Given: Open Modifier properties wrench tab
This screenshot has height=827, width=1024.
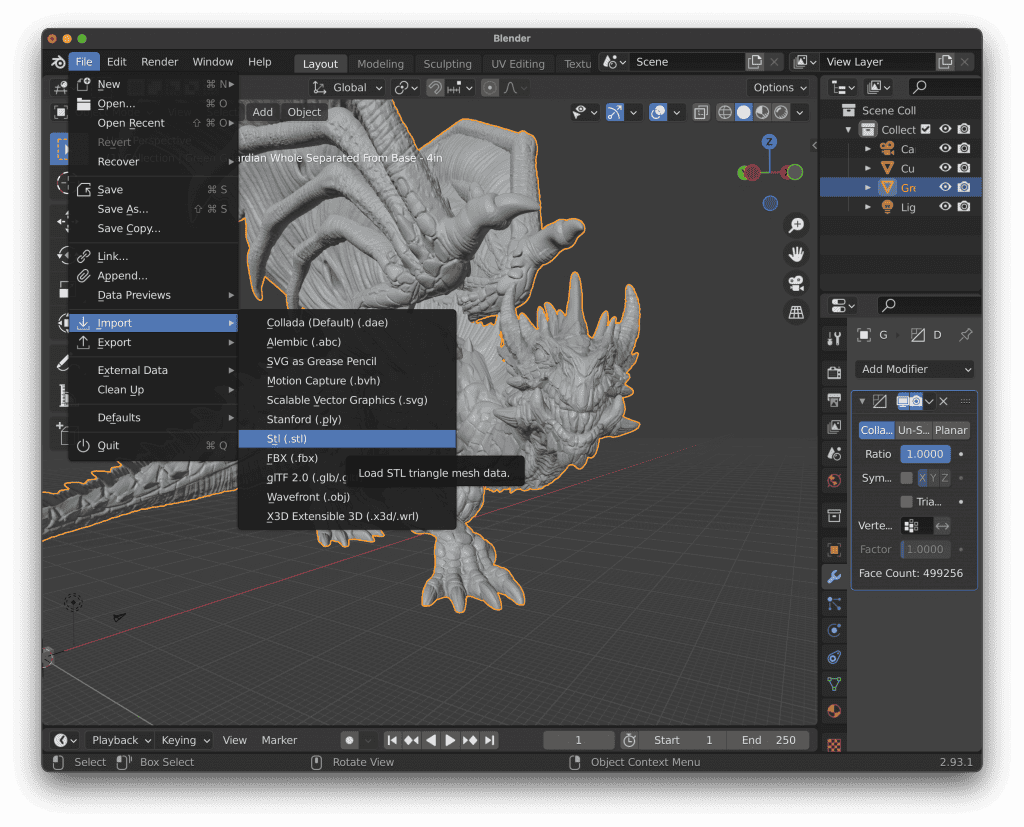Looking at the screenshot, I should (x=834, y=576).
